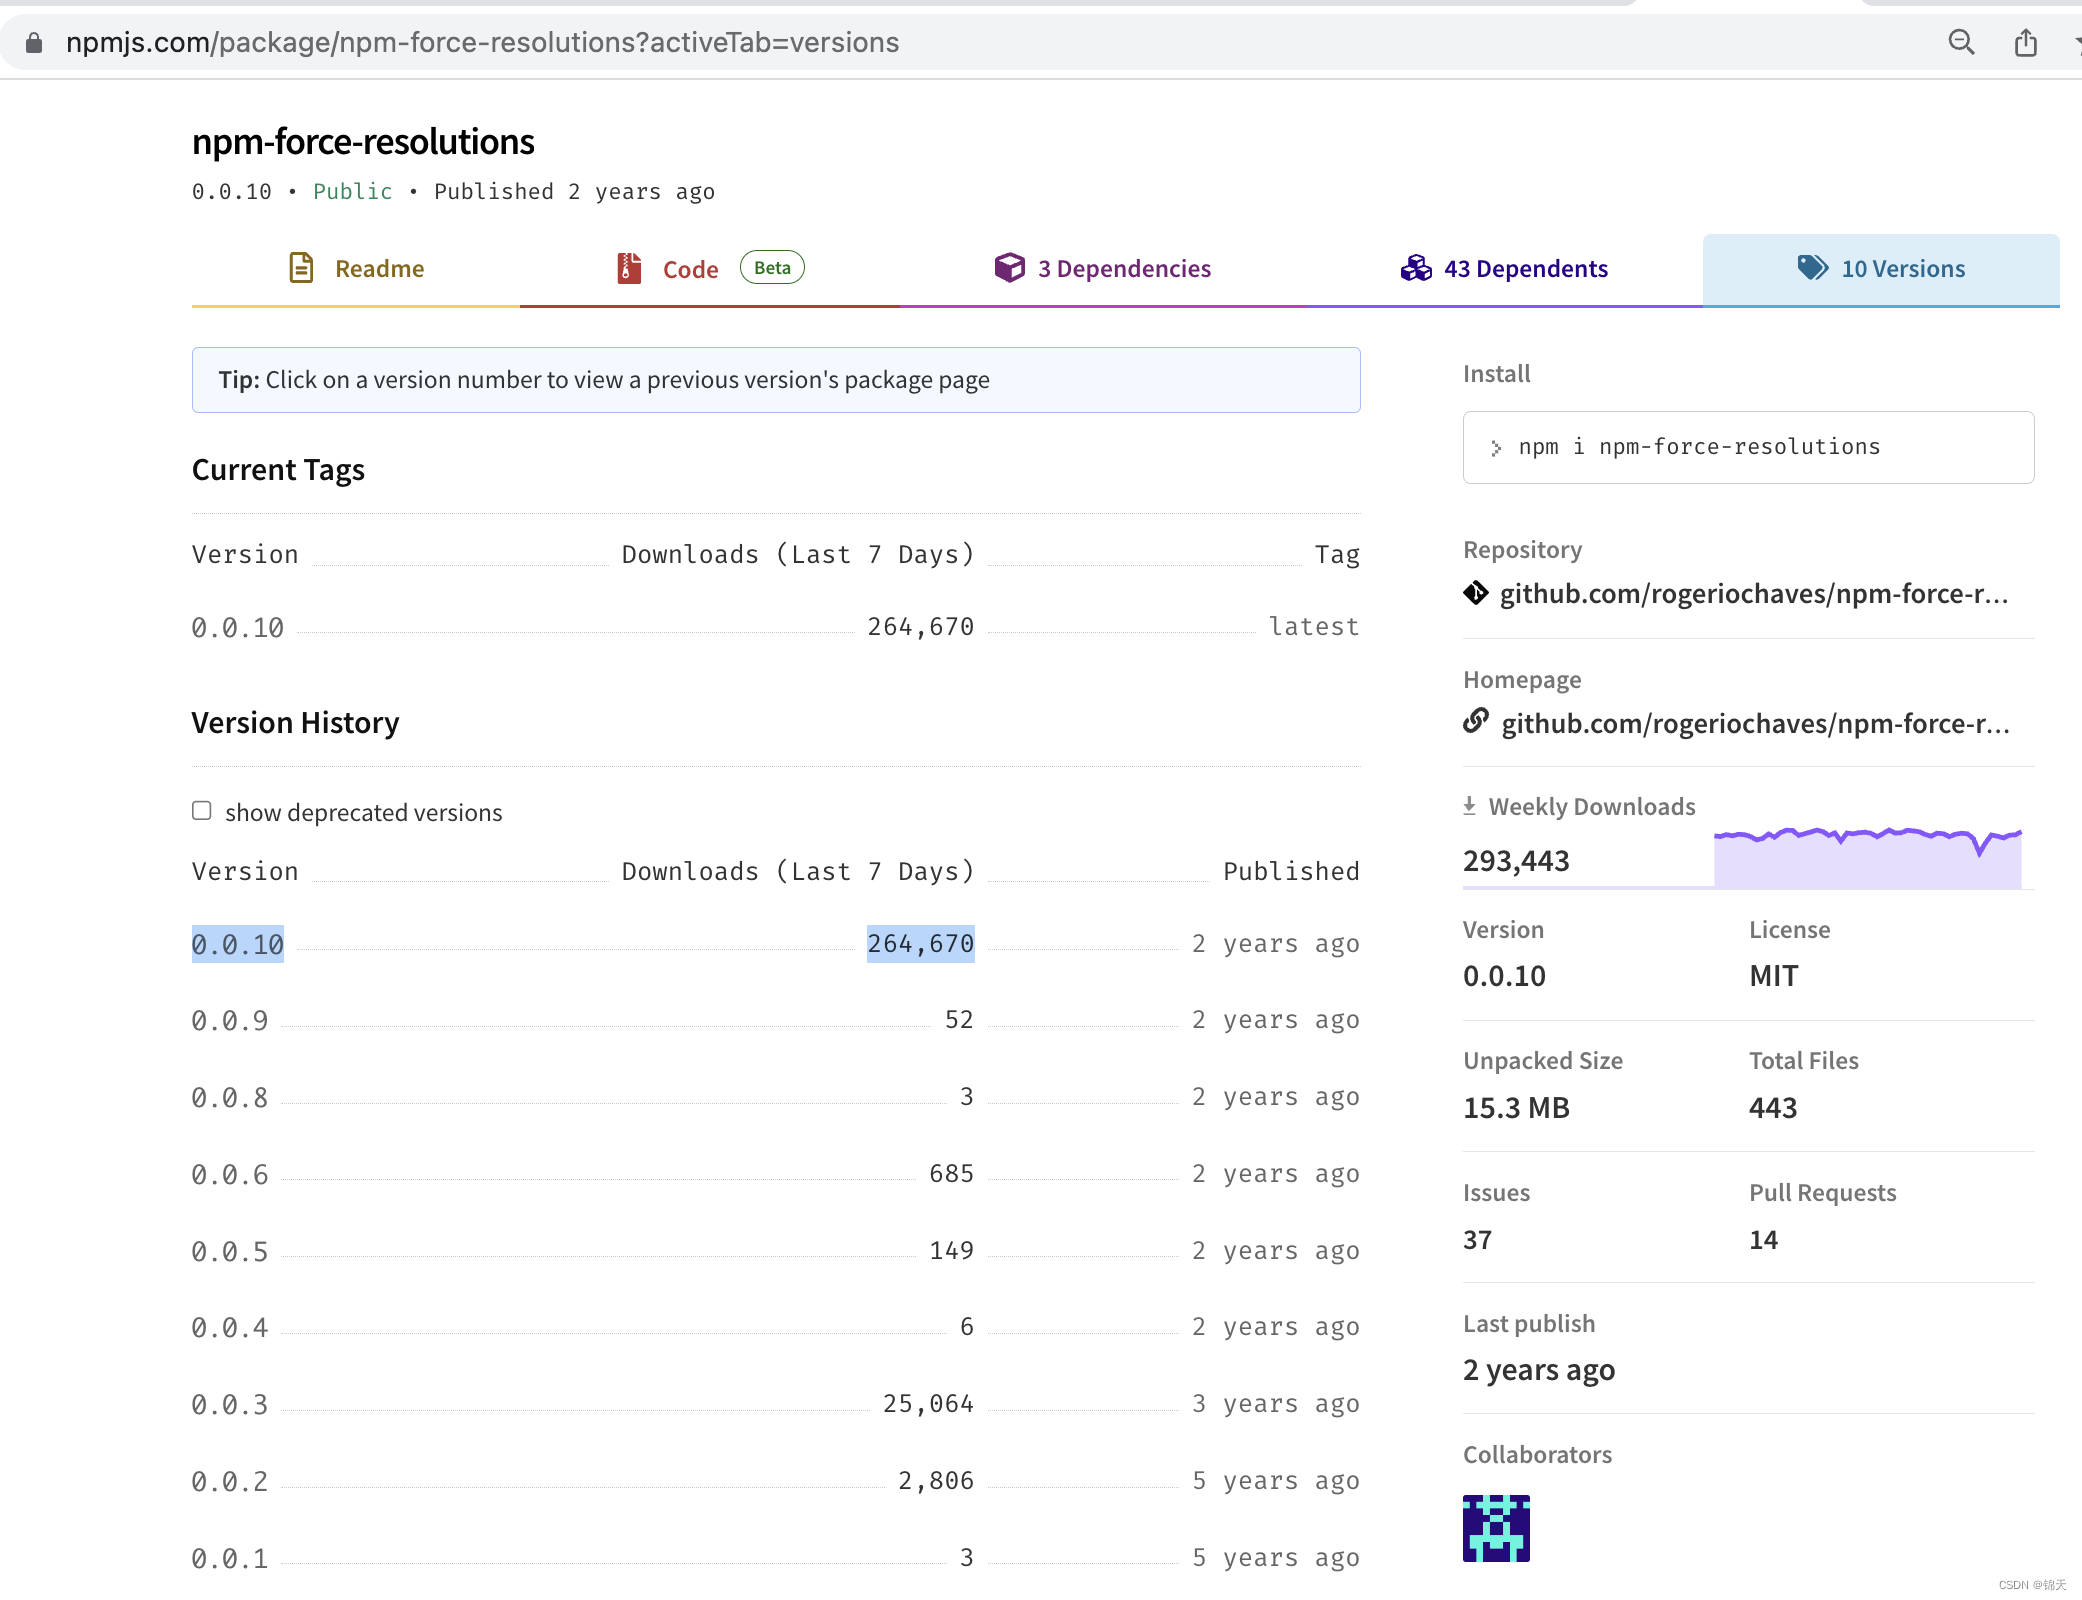Open version 0.0.9 package page
This screenshot has width=2082, height=1600.
point(230,1020)
